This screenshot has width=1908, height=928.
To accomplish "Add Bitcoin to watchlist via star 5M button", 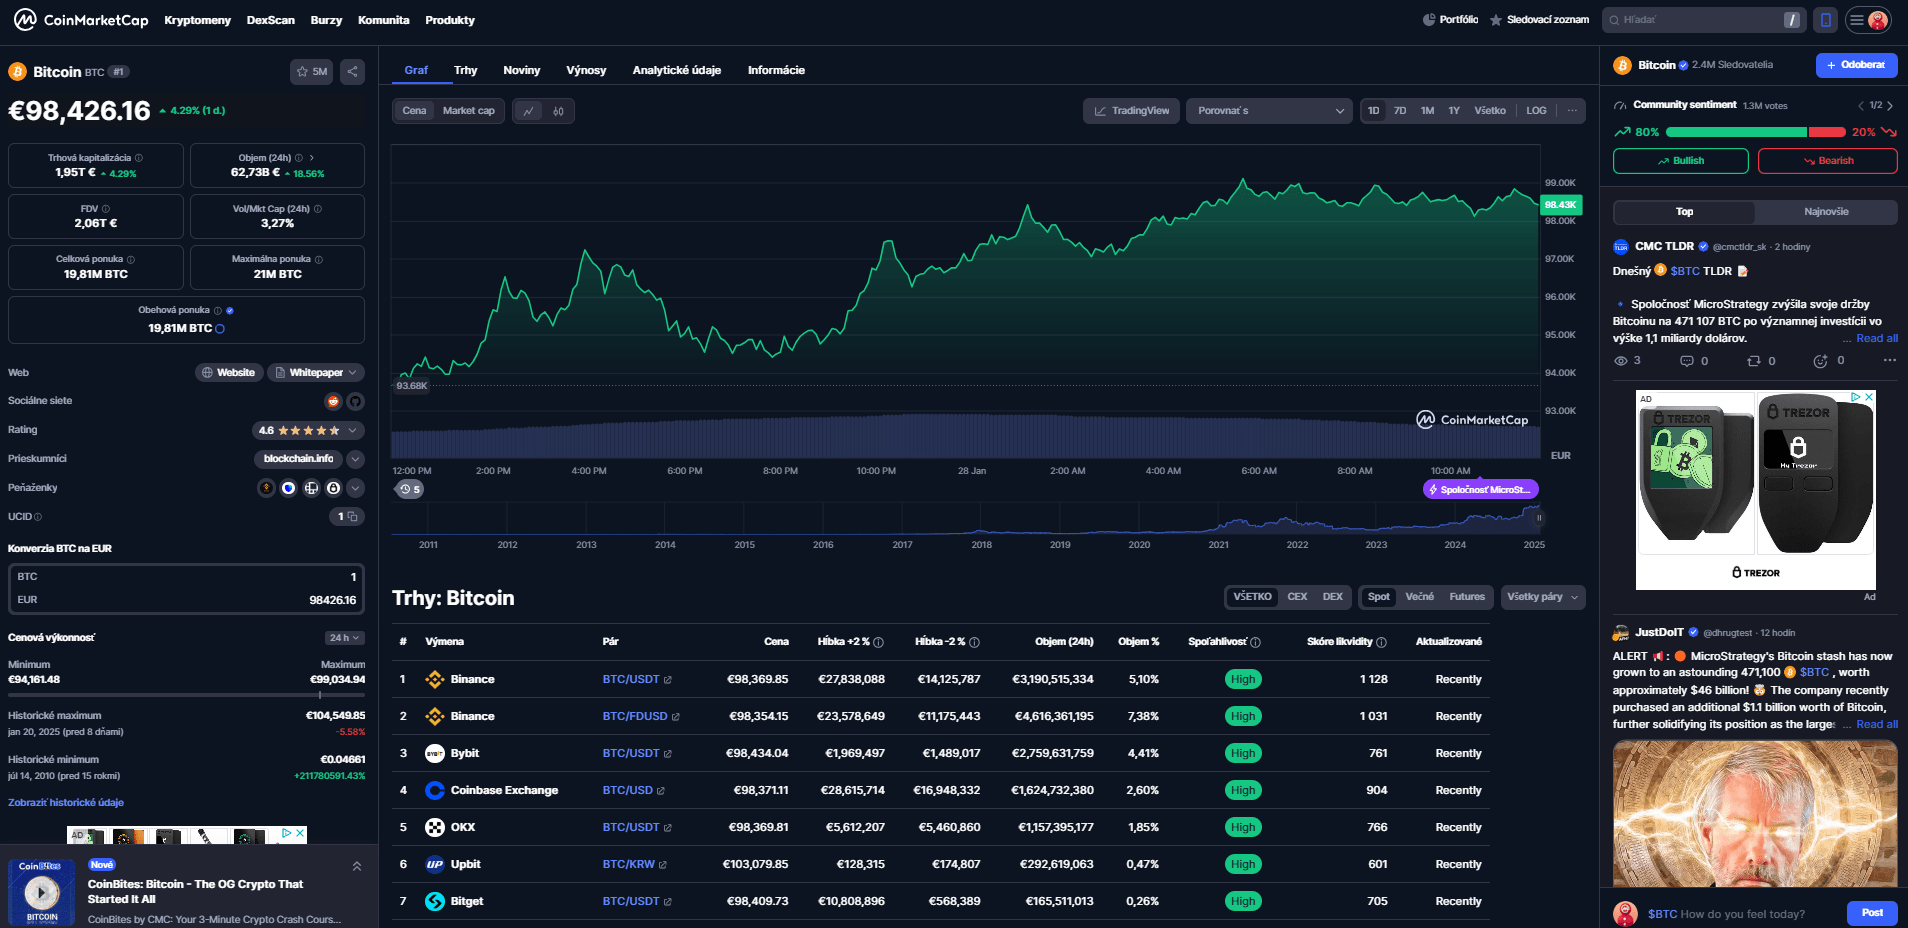I will click(312, 71).
